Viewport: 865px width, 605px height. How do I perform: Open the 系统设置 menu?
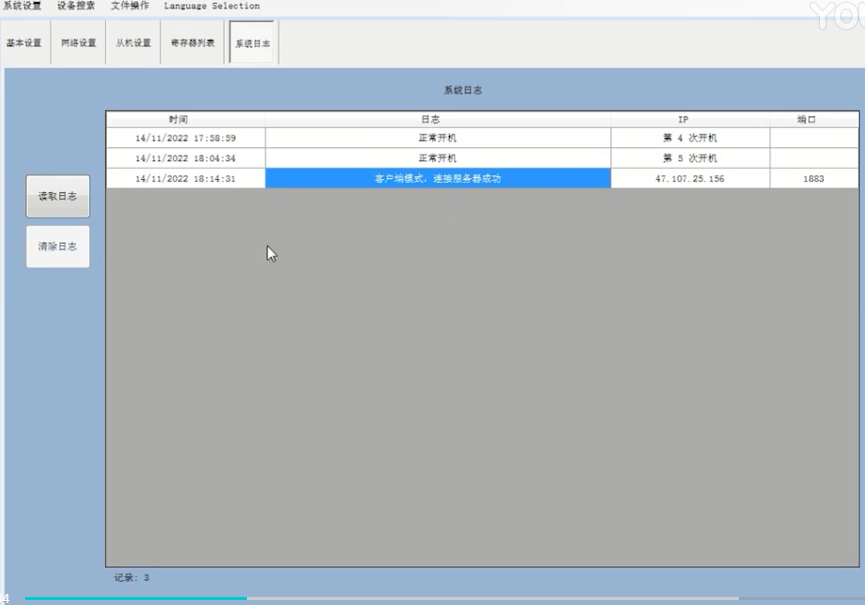click(22, 6)
